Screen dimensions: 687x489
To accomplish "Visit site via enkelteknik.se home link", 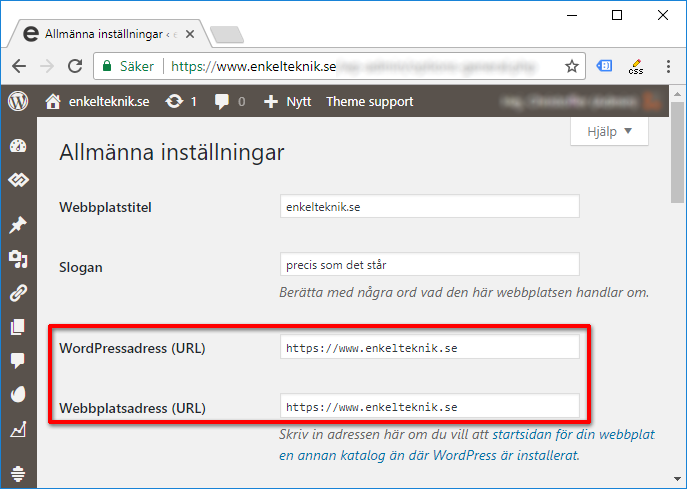I will click(x=98, y=101).
